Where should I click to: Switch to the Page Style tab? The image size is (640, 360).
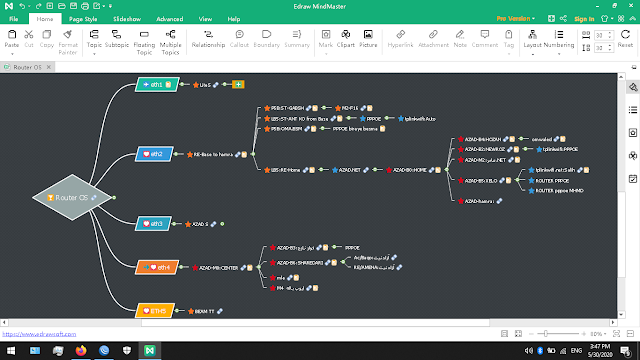tap(83, 19)
